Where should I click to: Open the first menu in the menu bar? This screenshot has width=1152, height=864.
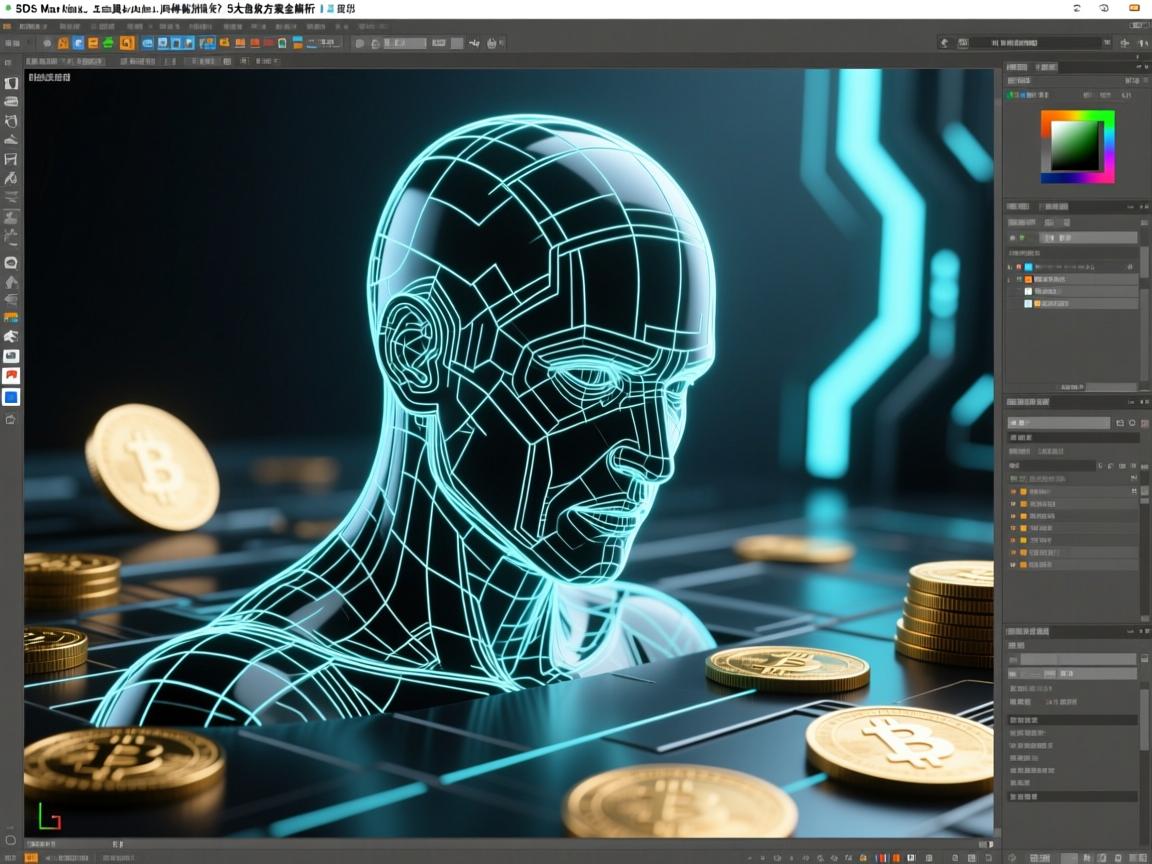(x=8, y=27)
